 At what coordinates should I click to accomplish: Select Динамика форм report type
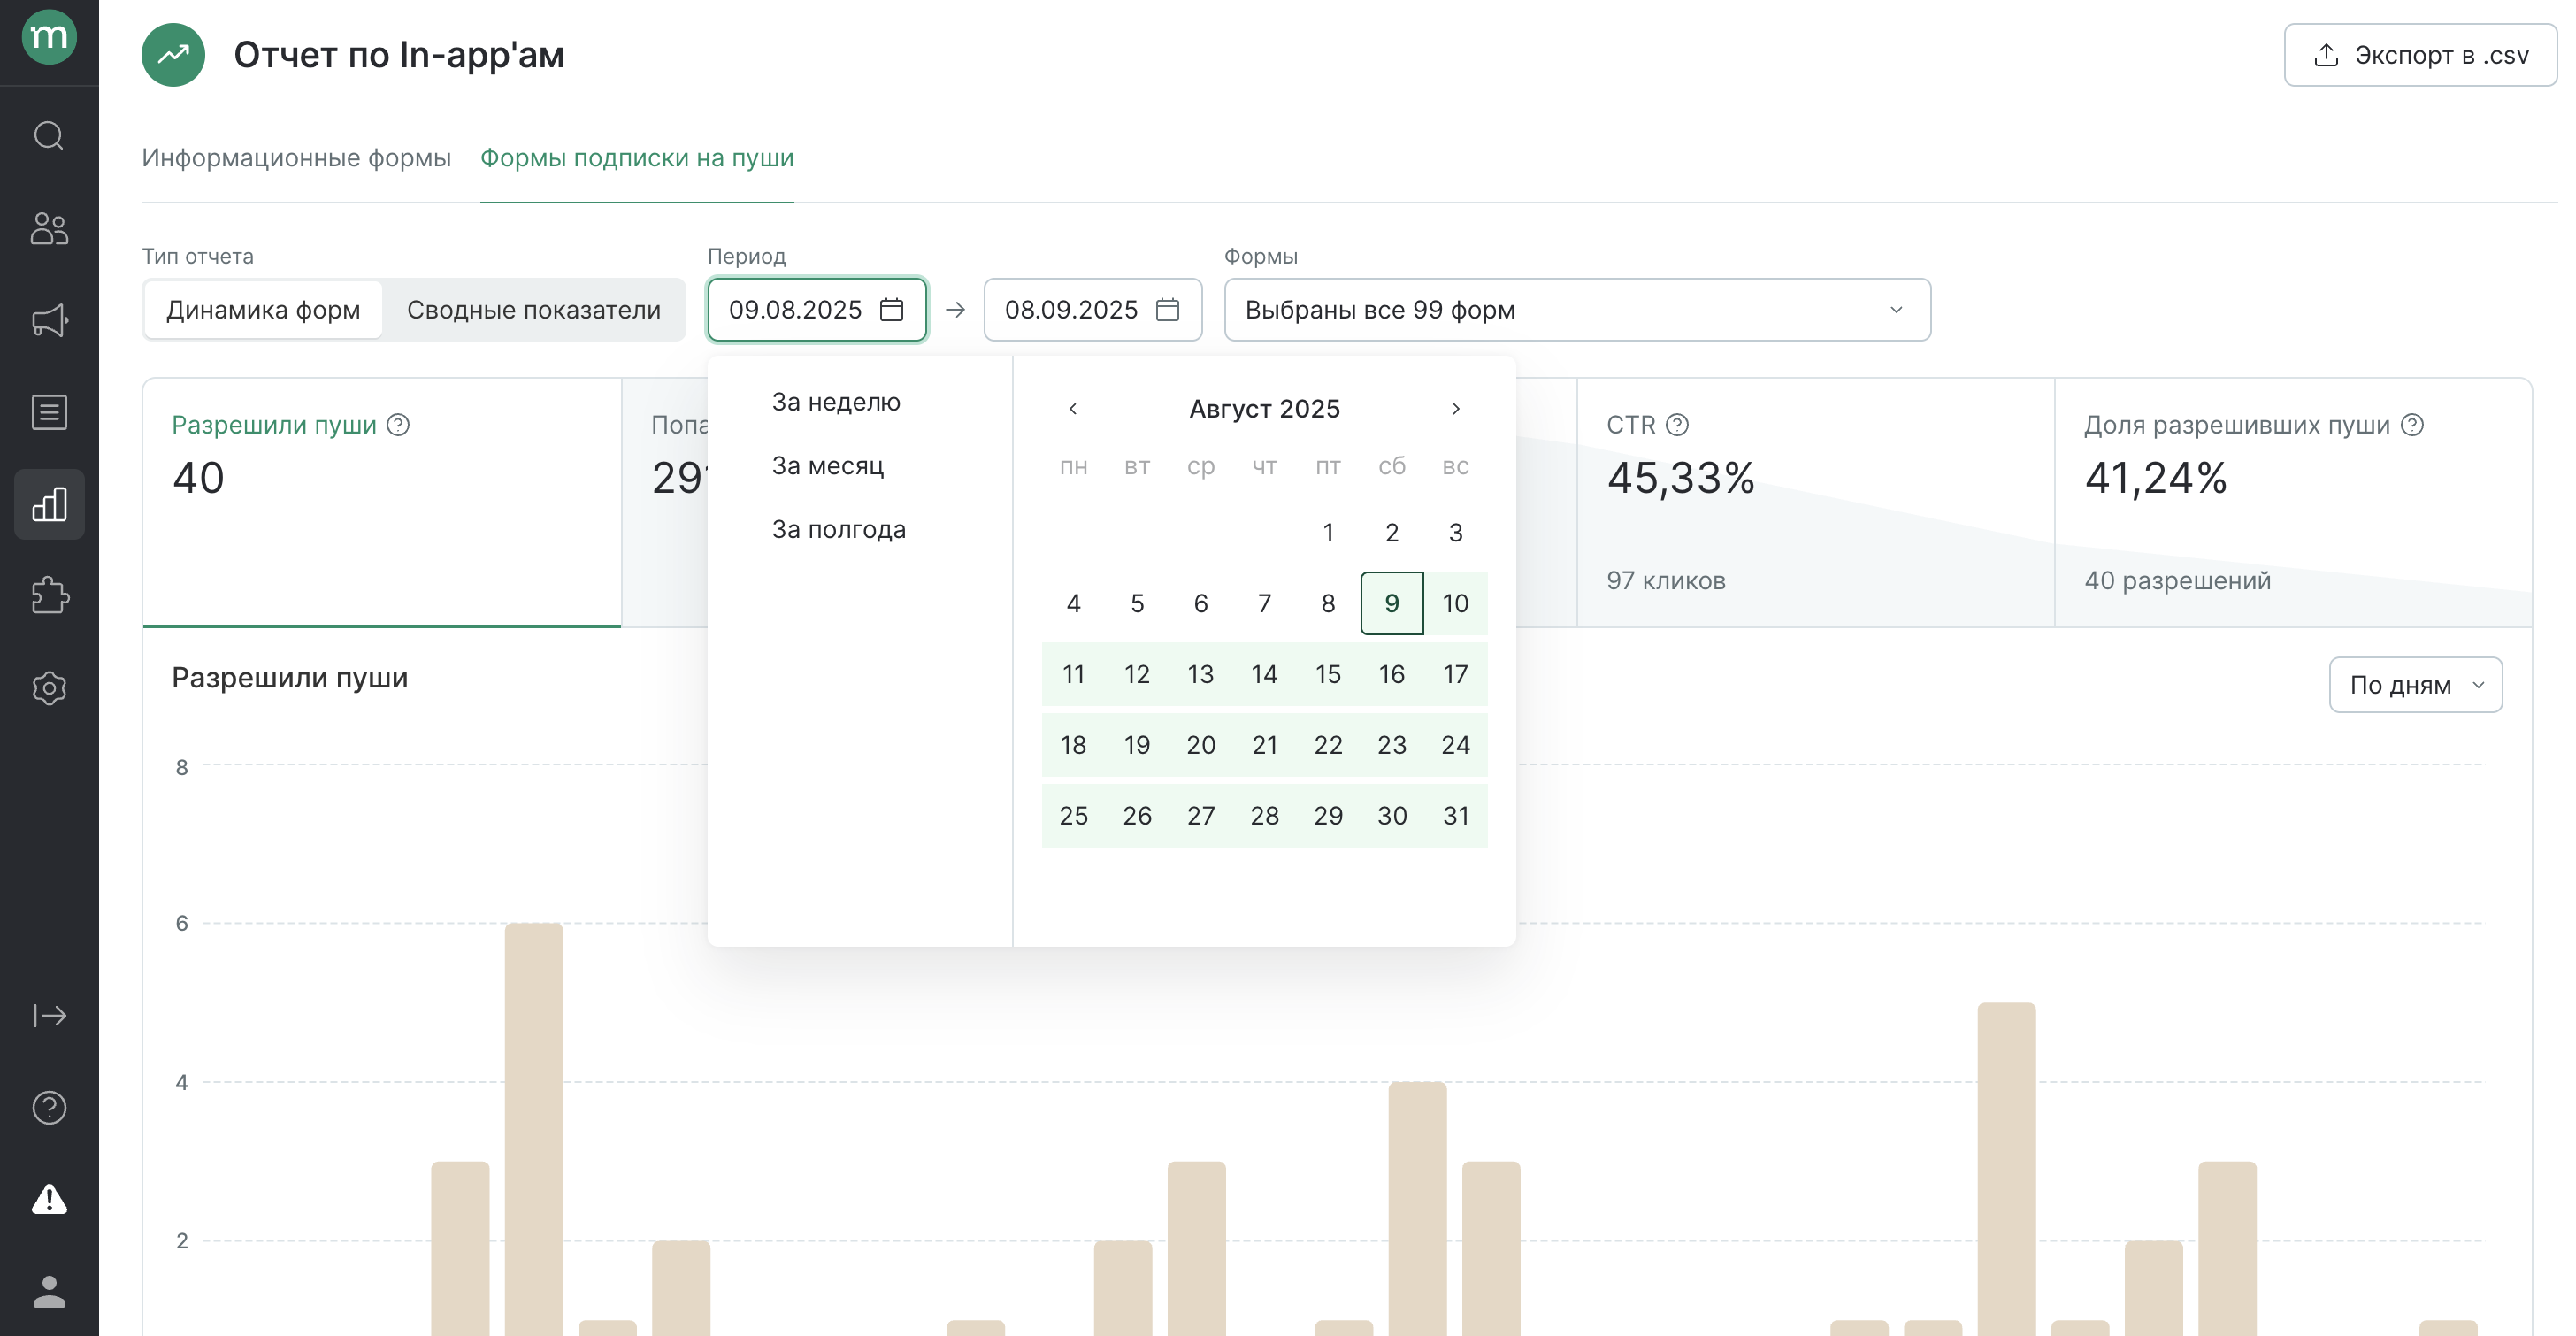263,310
